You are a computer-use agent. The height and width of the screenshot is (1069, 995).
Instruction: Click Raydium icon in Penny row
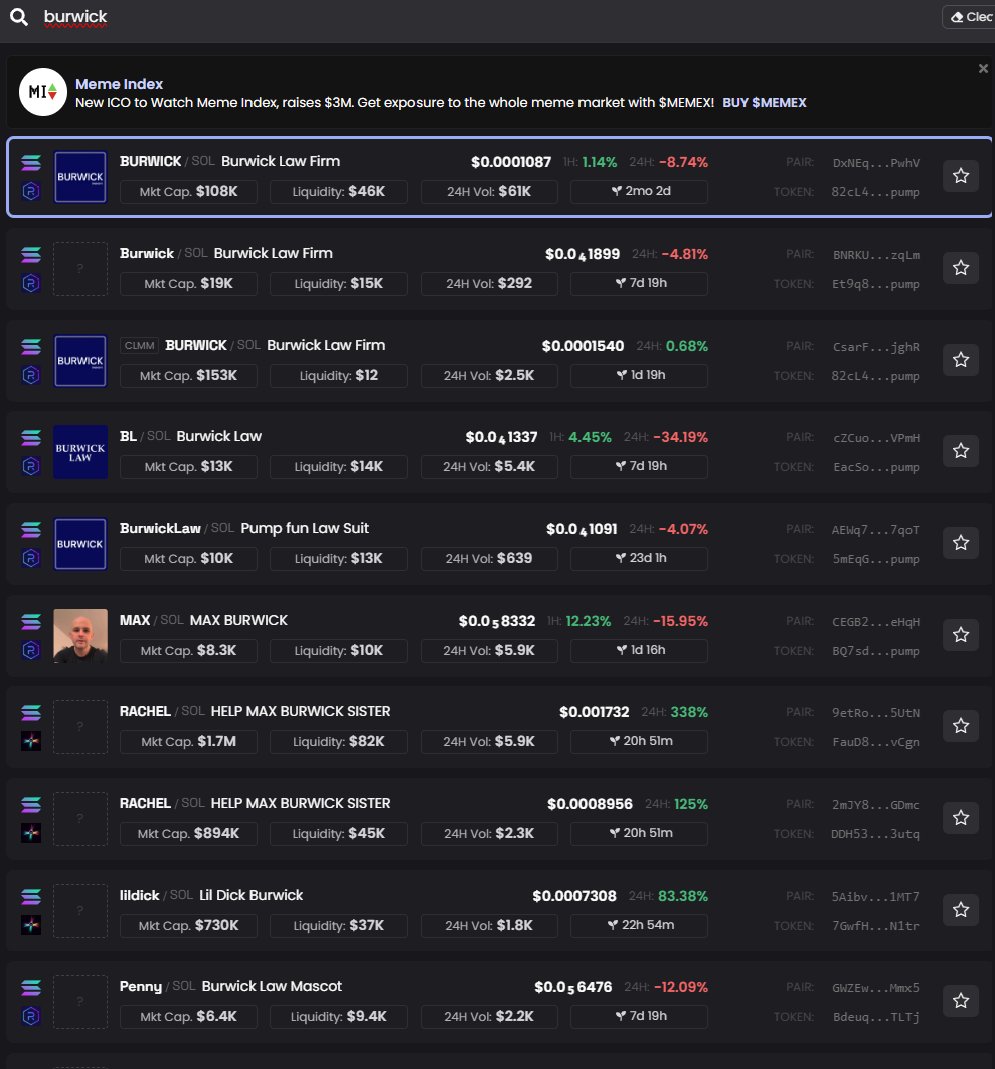pos(31,1017)
